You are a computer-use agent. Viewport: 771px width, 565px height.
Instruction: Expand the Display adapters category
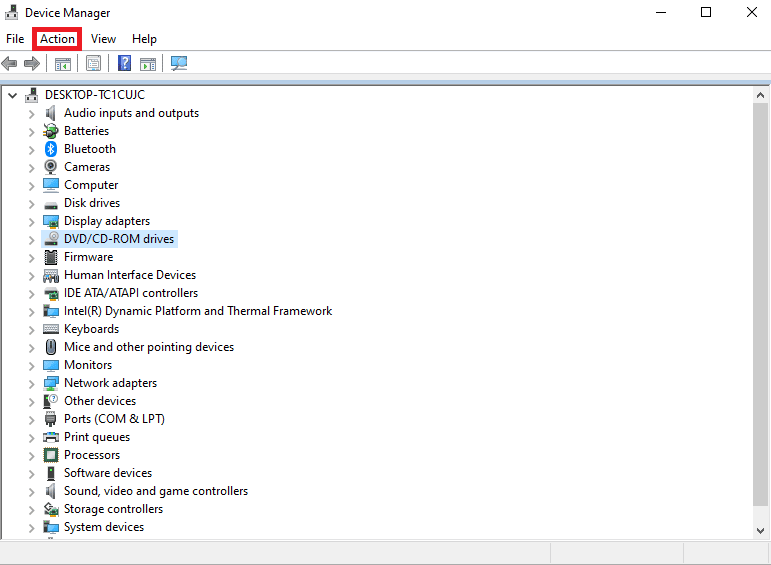(31, 222)
